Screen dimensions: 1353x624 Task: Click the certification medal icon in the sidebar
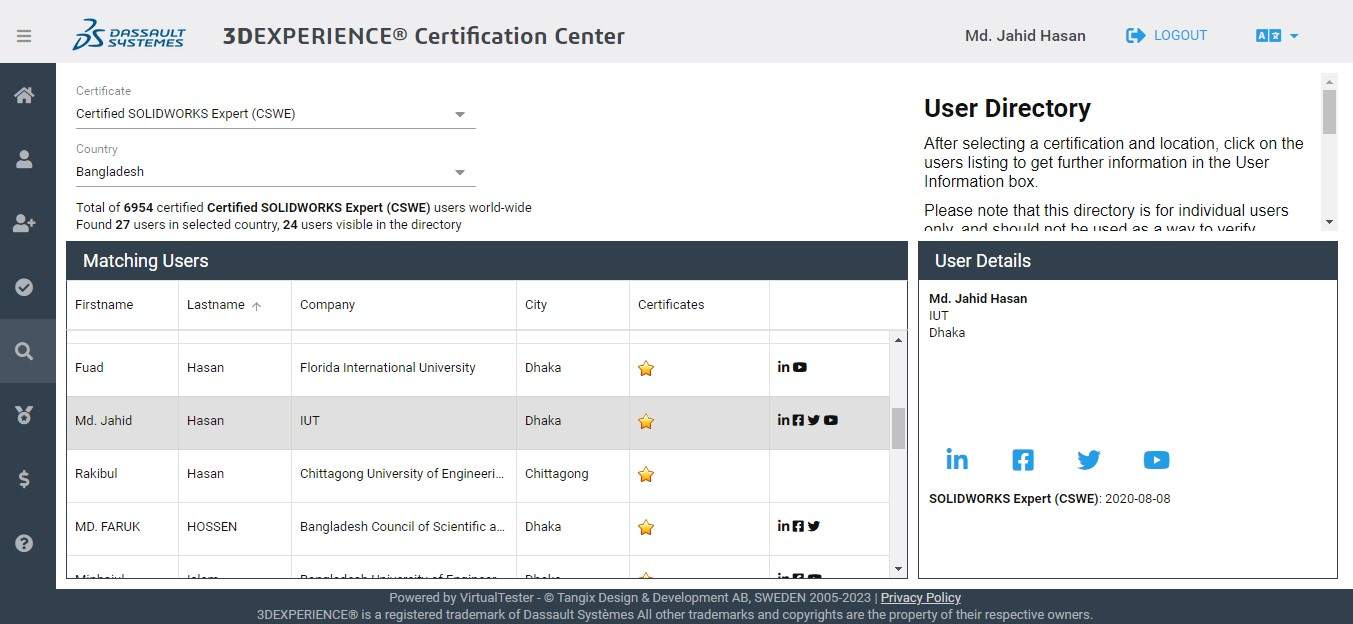coord(24,415)
